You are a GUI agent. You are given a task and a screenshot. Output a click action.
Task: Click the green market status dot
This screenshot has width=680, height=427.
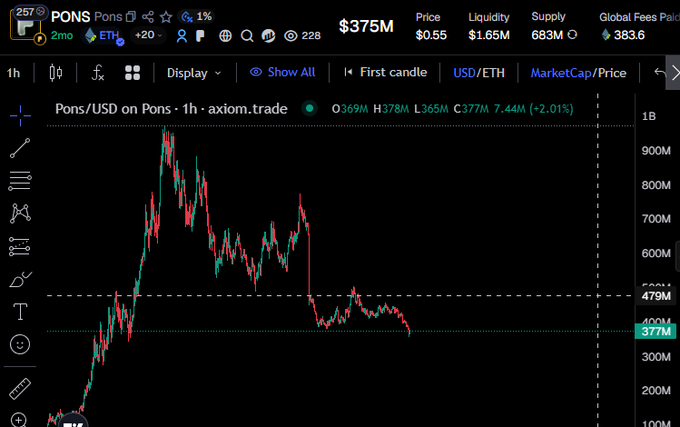pos(310,108)
